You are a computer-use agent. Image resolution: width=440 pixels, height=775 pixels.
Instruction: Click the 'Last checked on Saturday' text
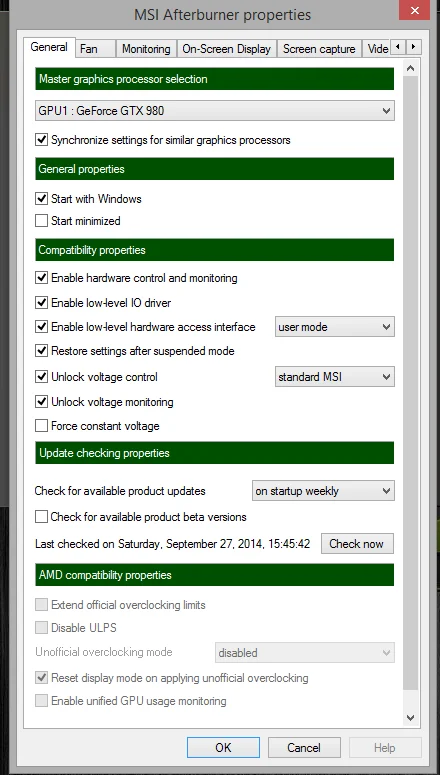[x=173, y=544]
